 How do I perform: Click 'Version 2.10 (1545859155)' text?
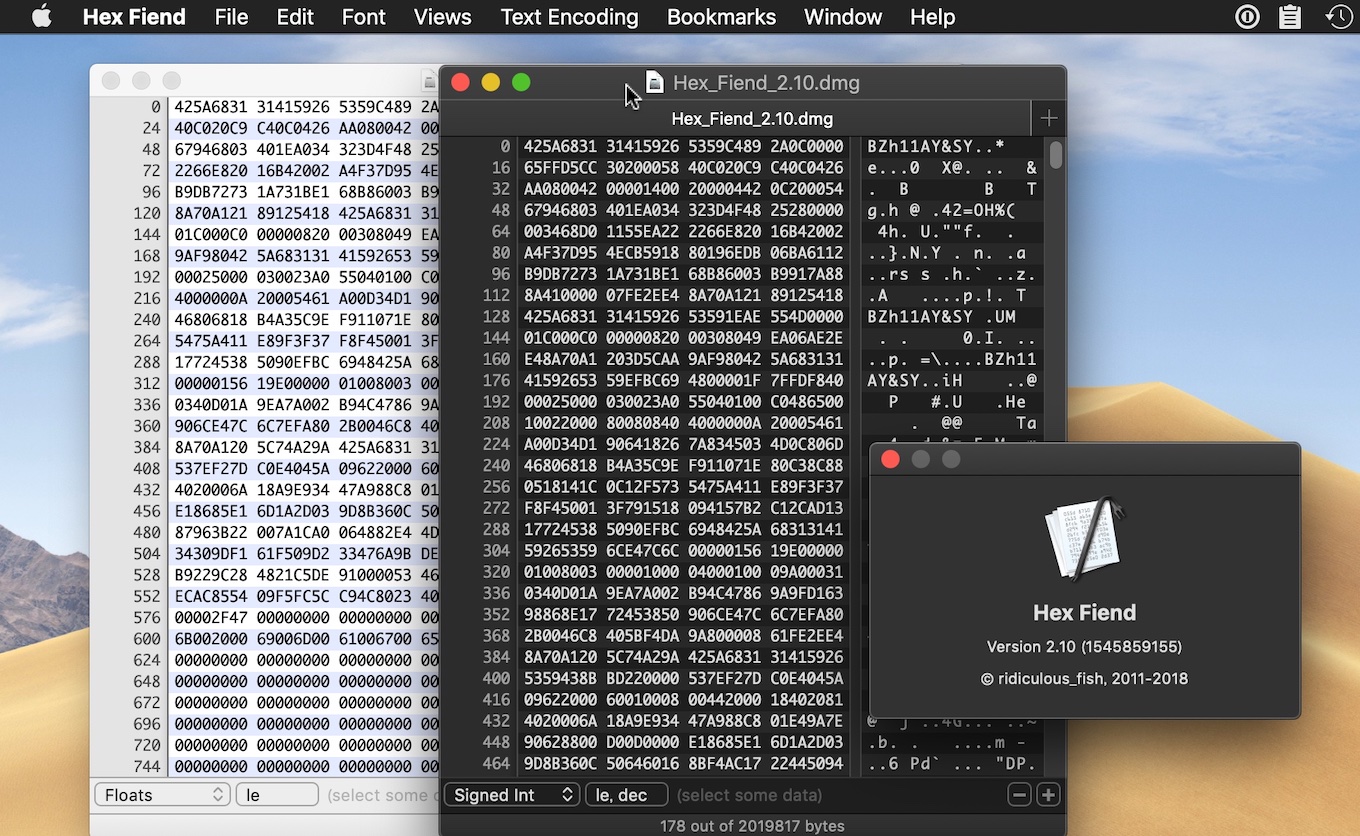[1084, 647]
